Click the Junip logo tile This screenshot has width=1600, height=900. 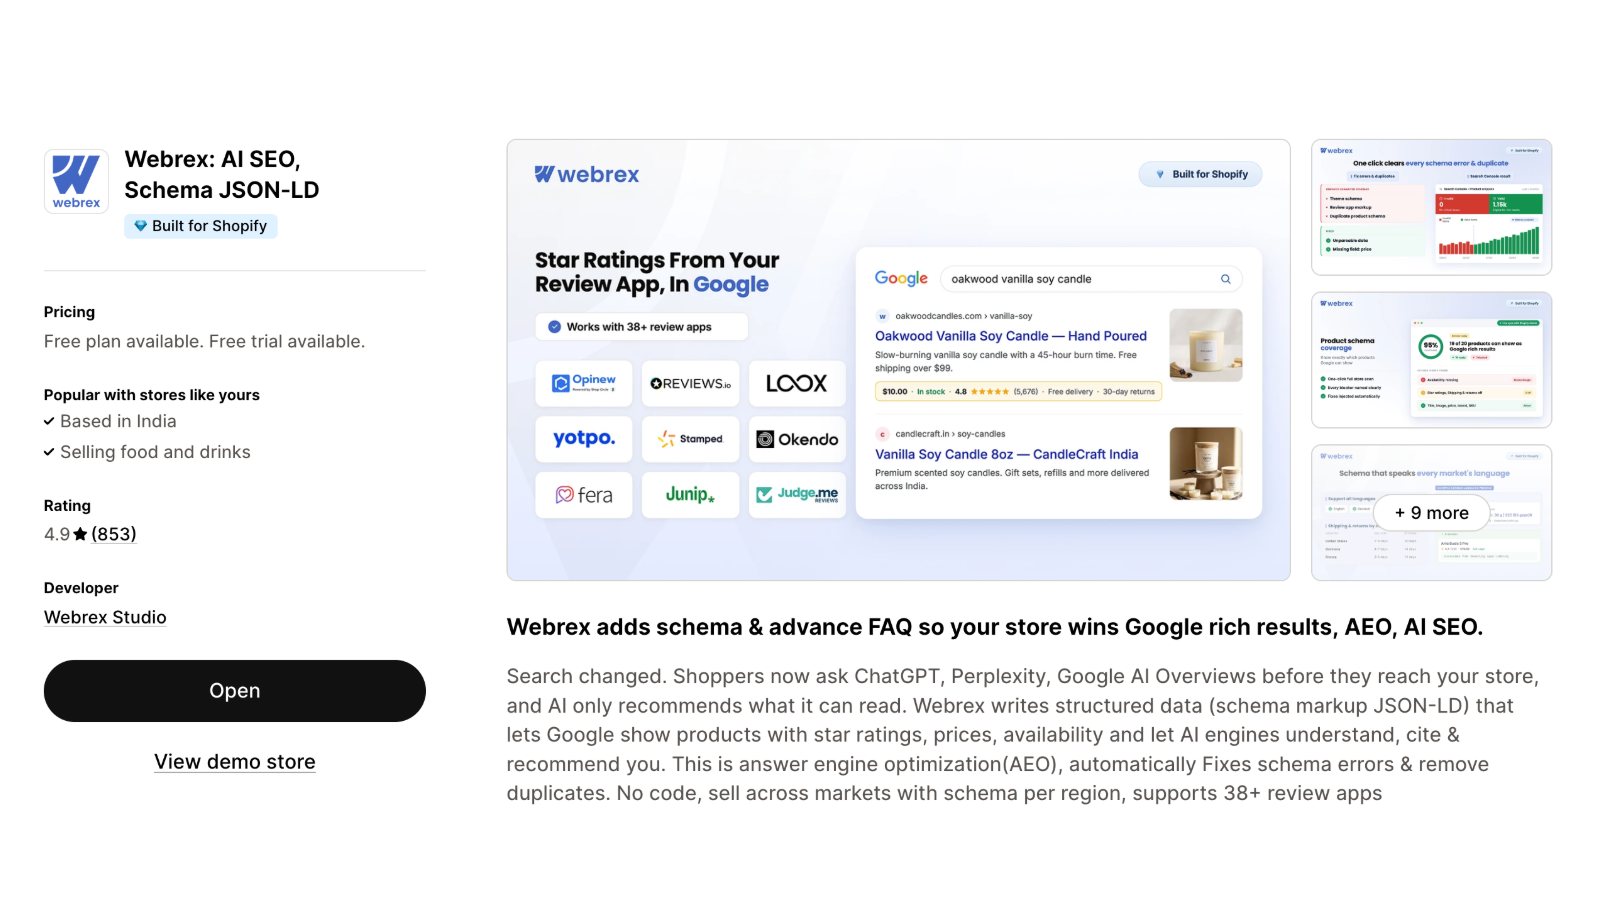tap(691, 495)
